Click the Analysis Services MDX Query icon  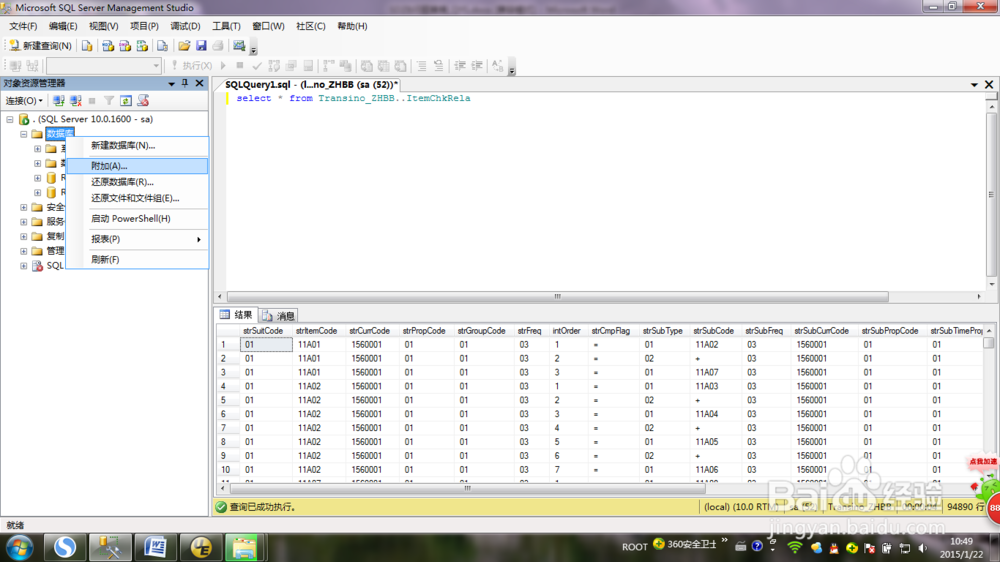108,45
